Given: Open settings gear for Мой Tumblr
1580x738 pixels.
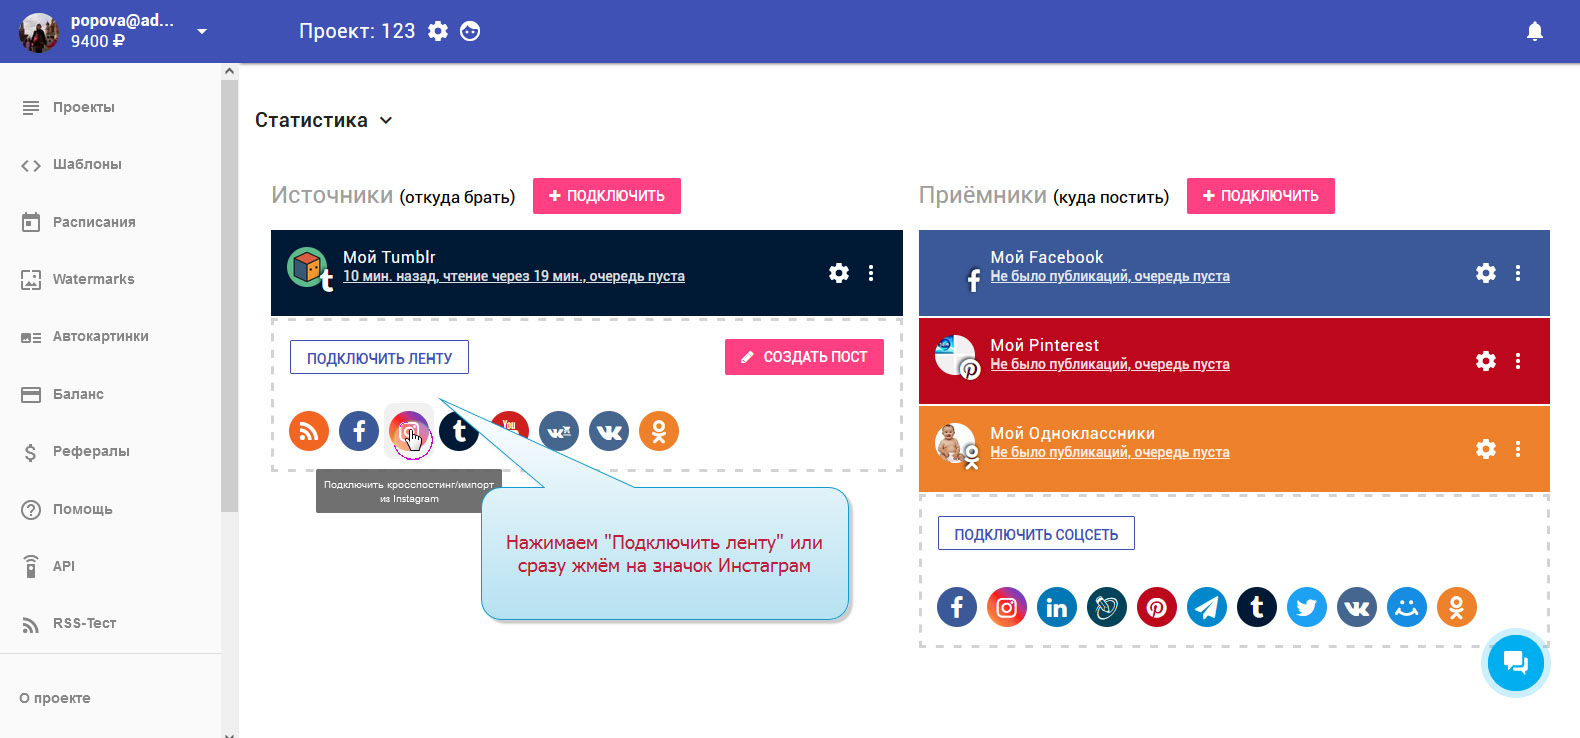Looking at the screenshot, I should pyautogui.click(x=839, y=273).
